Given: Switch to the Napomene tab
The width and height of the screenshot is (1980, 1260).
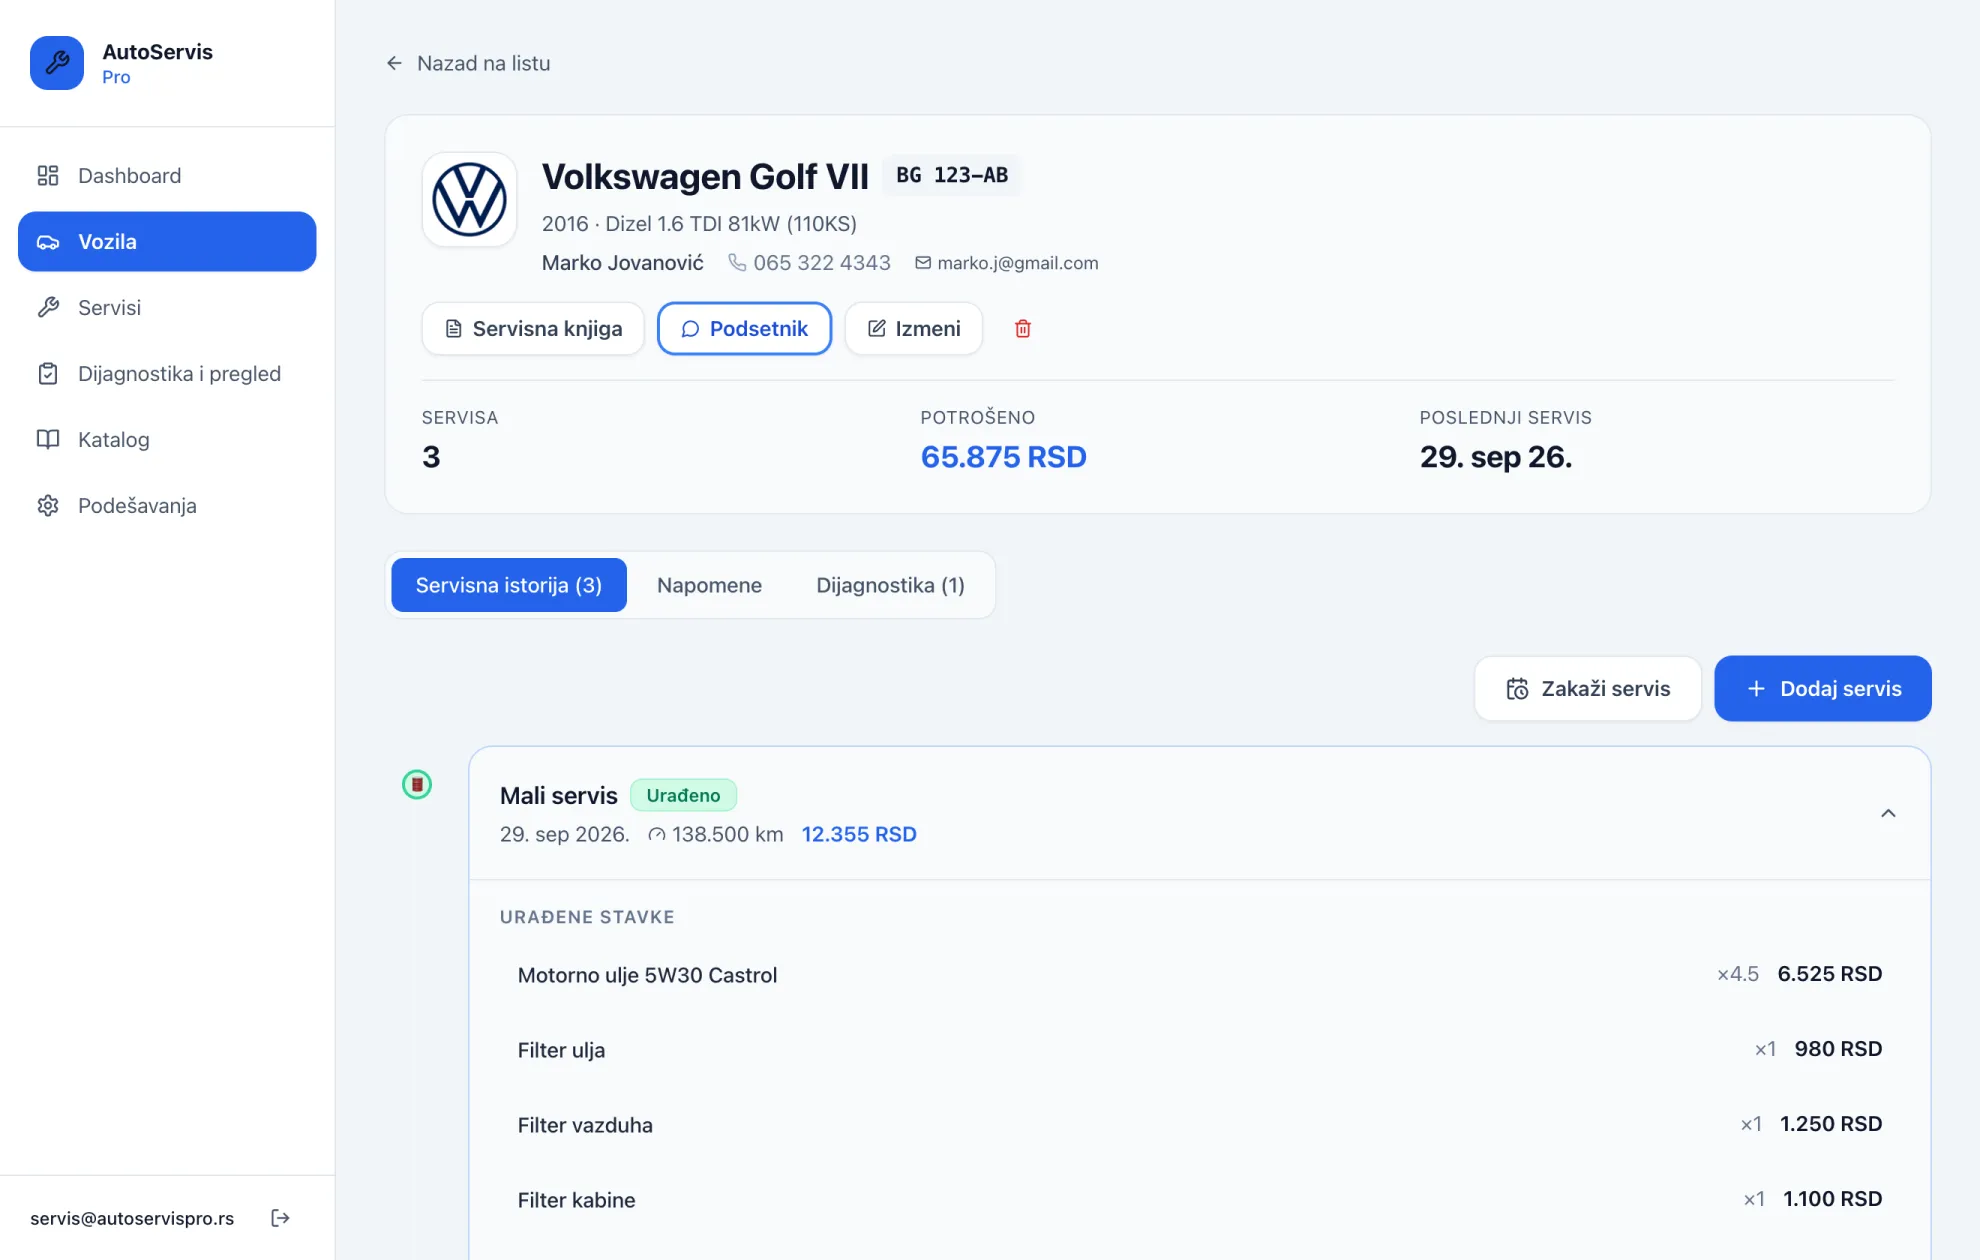Looking at the screenshot, I should coord(709,585).
